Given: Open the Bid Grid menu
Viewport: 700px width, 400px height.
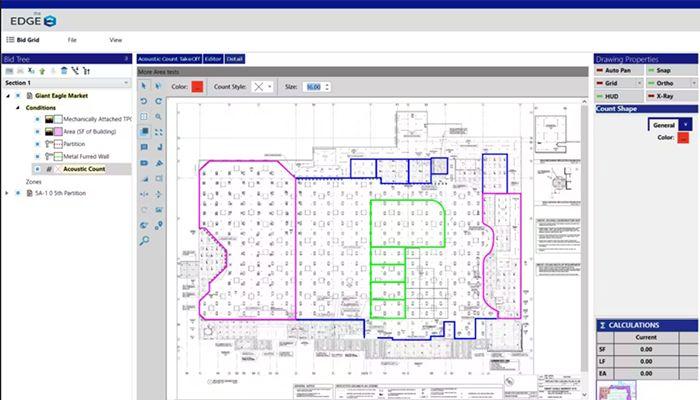Looking at the screenshot, I should pyautogui.click(x=23, y=40).
